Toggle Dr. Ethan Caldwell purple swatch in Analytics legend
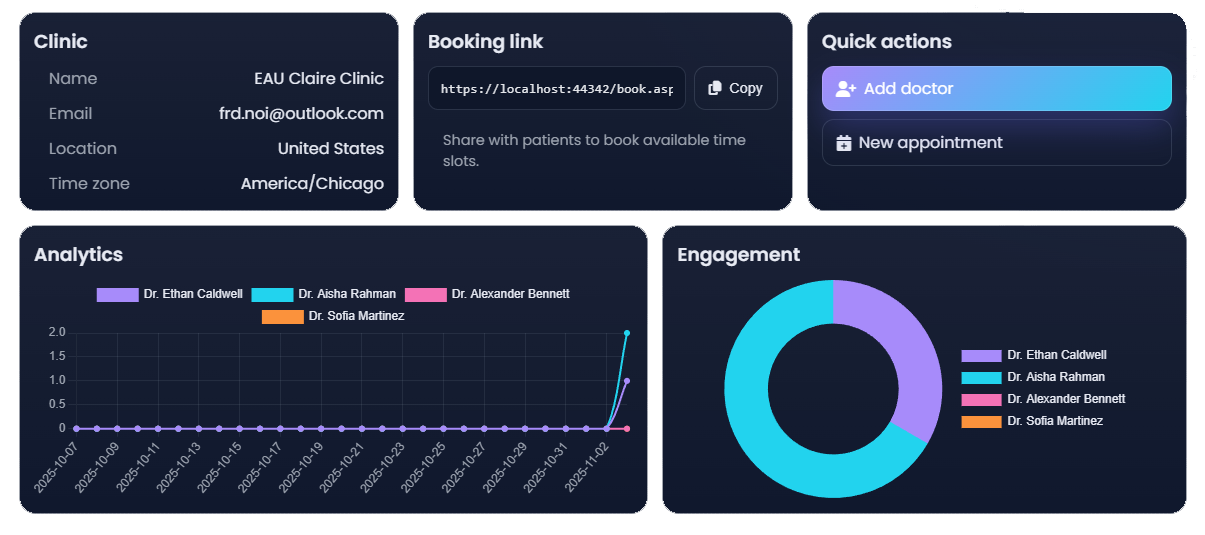1205x535 pixels. pos(117,294)
